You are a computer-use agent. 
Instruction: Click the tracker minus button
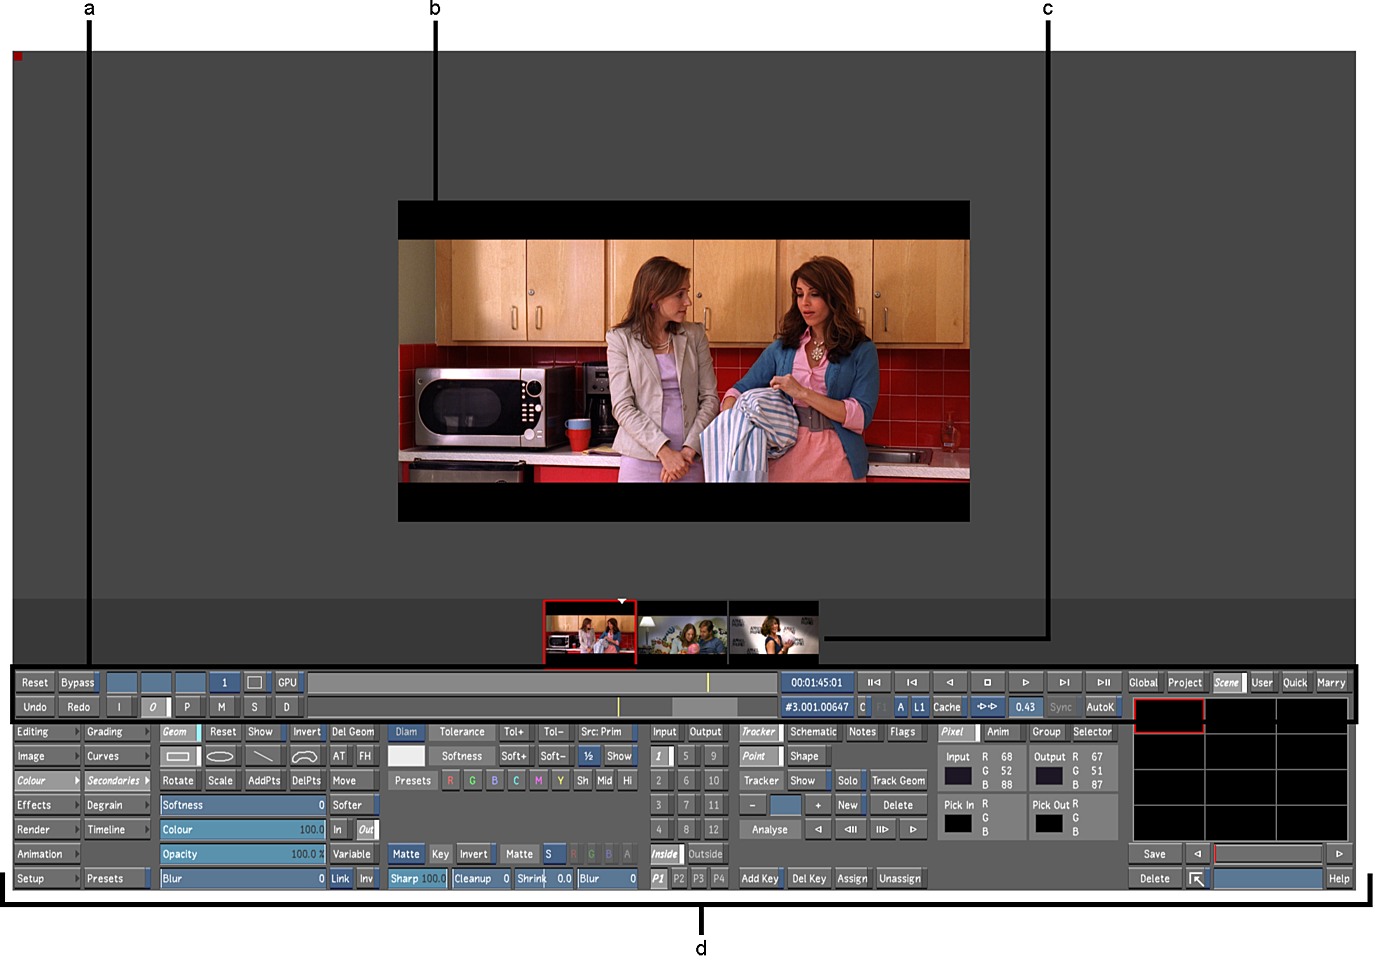[x=753, y=805]
